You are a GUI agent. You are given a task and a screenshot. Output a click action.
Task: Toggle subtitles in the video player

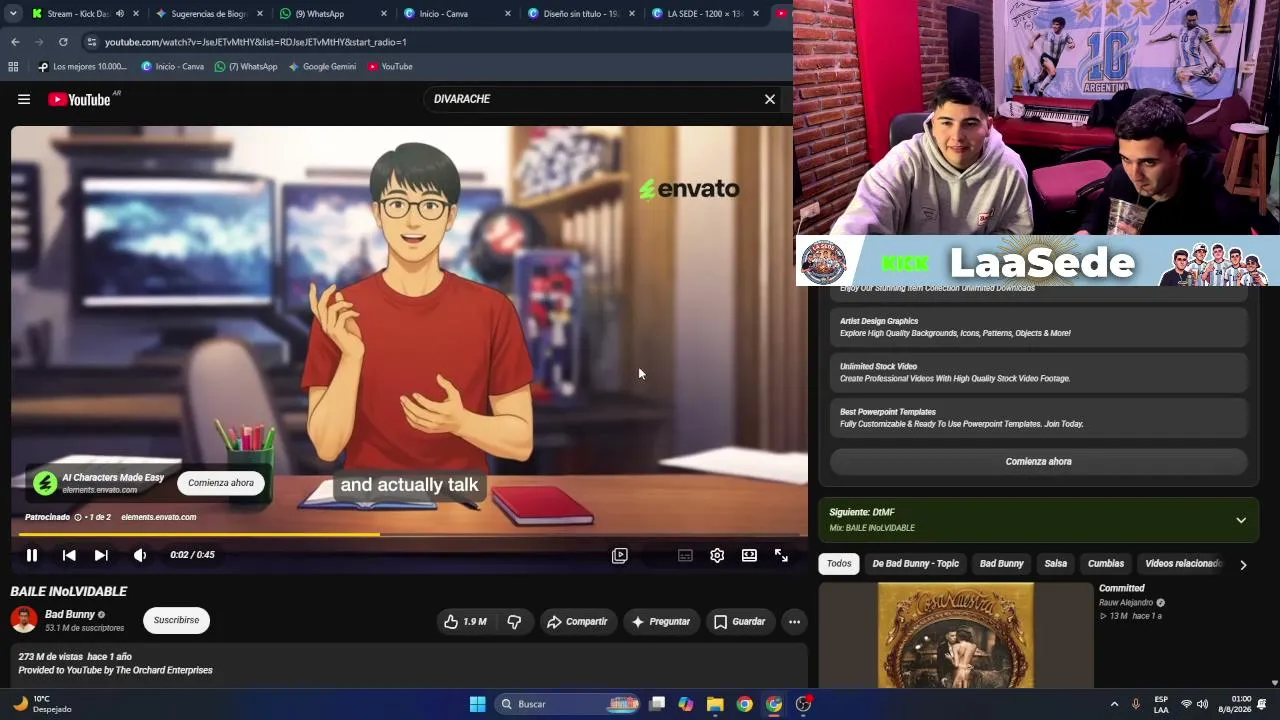(x=685, y=555)
